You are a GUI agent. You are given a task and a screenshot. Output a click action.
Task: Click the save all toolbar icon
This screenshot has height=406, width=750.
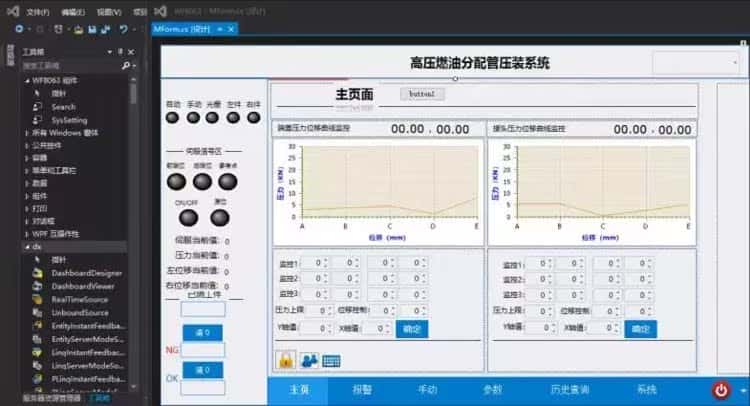(x=105, y=30)
